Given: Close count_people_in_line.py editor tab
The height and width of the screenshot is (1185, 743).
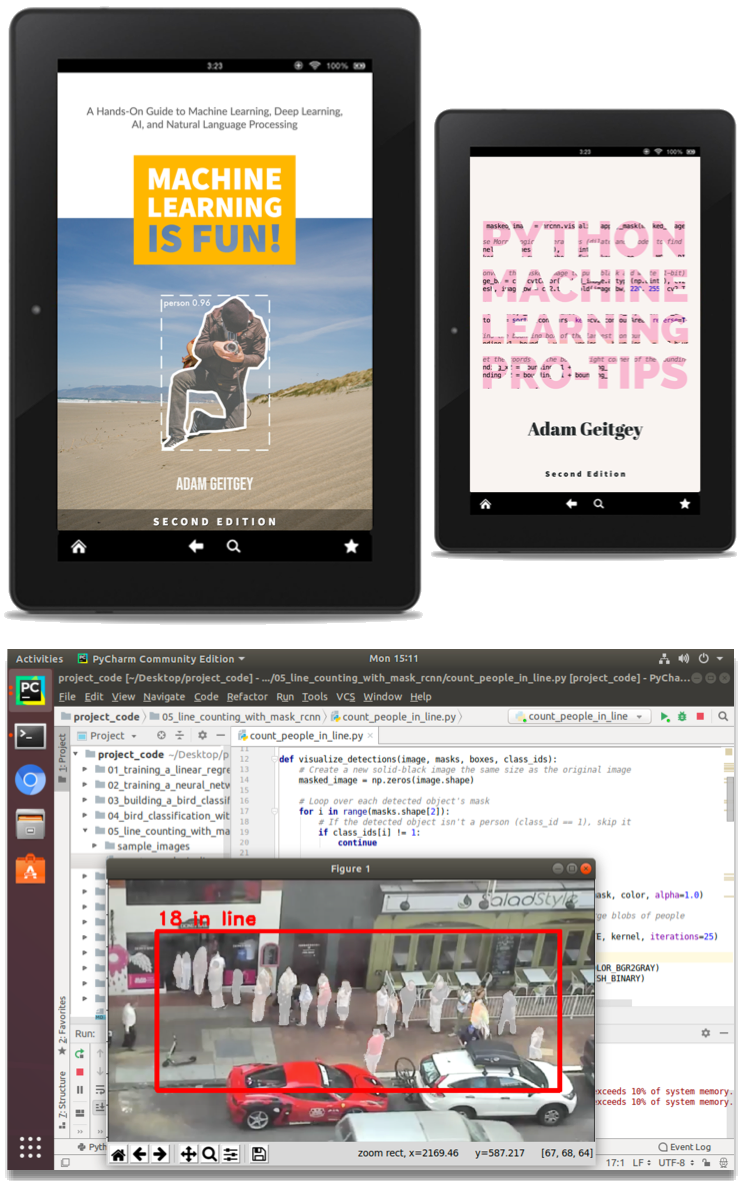Looking at the screenshot, I should (x=370, y=735).
